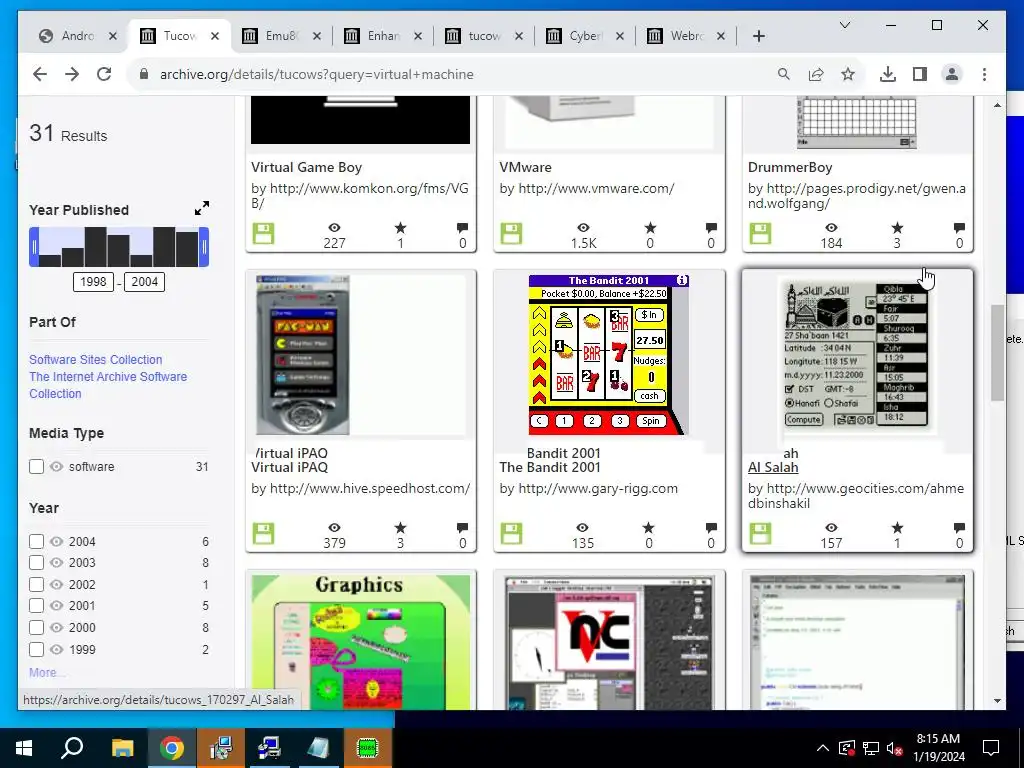Open the tab search chevron
Image resolution: width=1024 pixels, height=768 pixels.
pyautogui.click(x=844, y=25)
